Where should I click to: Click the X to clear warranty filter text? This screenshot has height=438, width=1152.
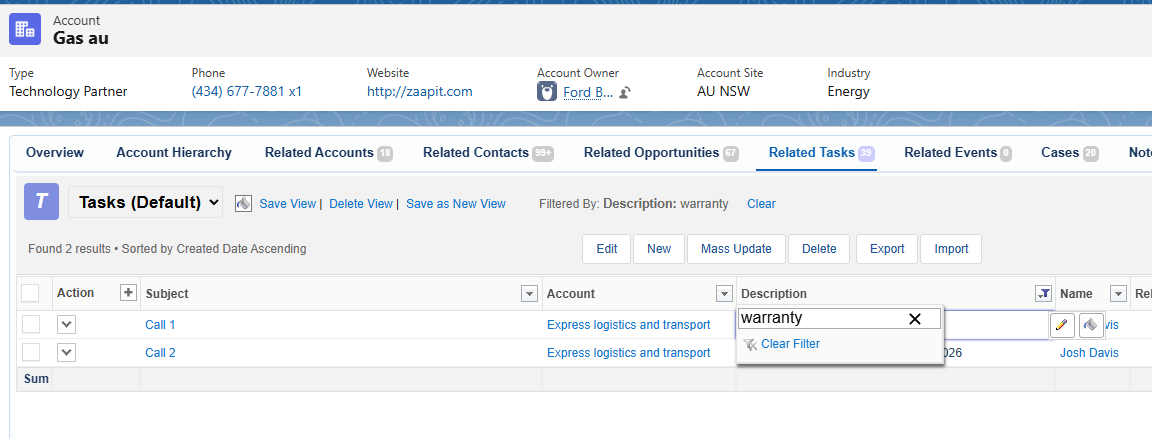pyautogui.click(x=914, y=319)
